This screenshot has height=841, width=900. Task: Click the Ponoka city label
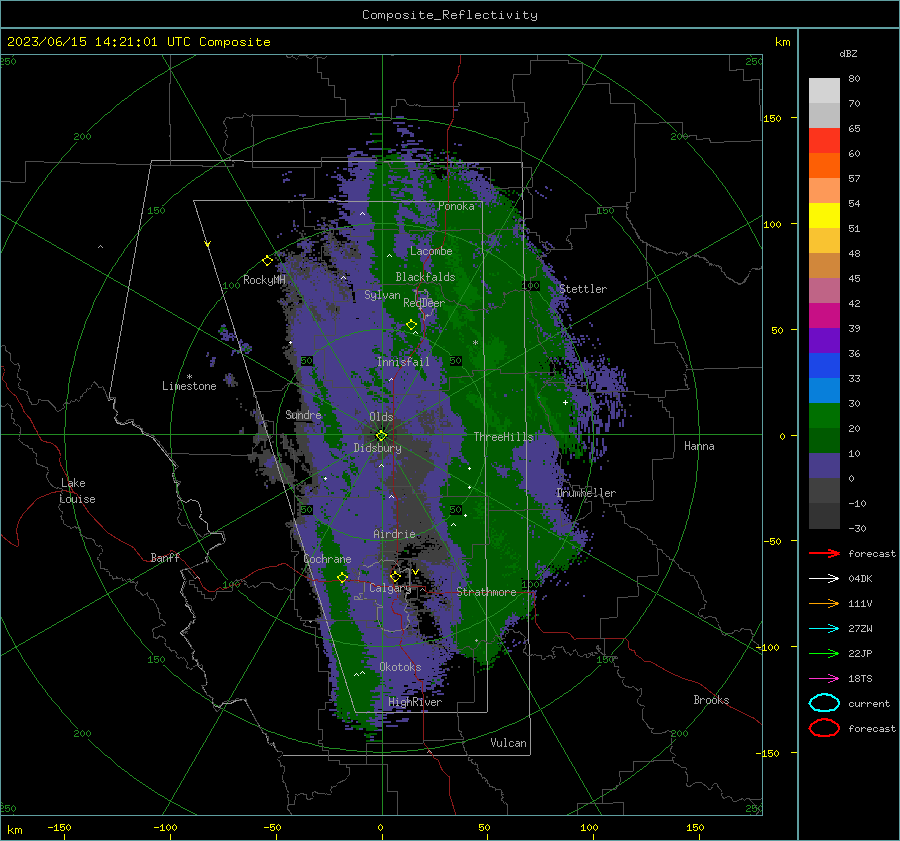(x=456, y=206)
